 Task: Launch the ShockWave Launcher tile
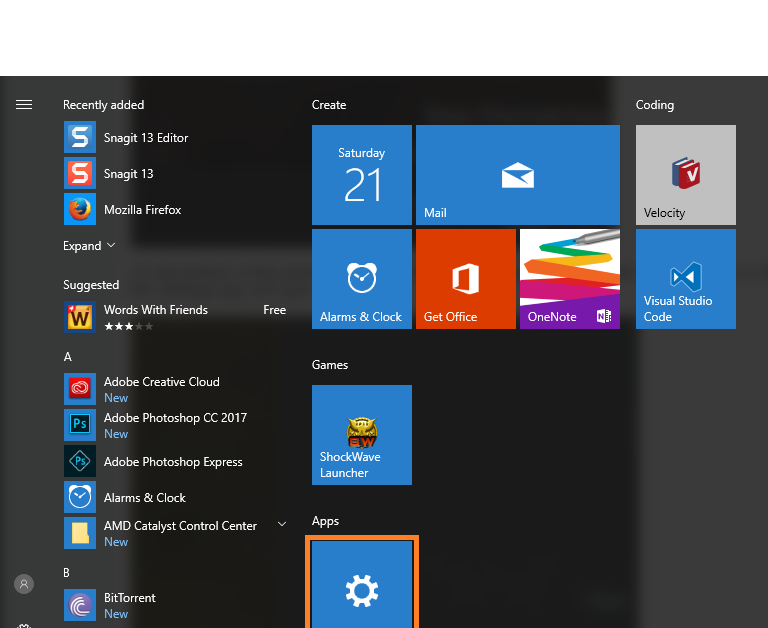pyautogui.click(x=362, y=435)
